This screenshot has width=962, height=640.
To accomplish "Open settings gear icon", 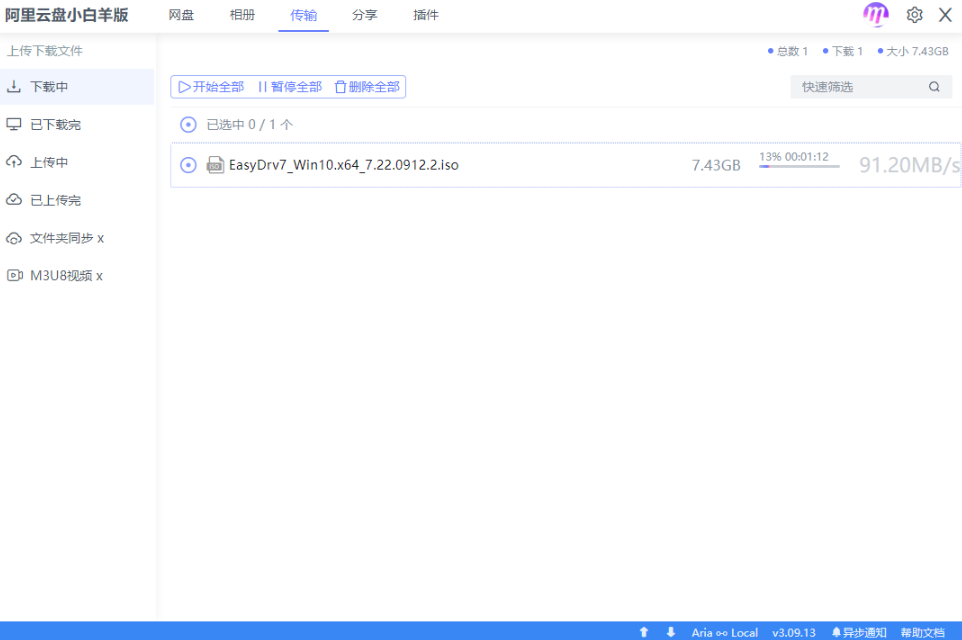I will coord(914,15).
